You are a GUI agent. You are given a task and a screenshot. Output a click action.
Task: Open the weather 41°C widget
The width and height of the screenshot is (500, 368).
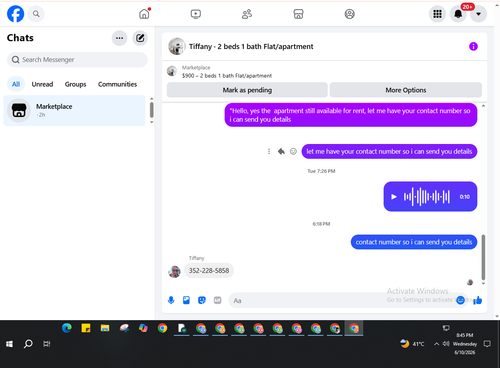point(412,344)
